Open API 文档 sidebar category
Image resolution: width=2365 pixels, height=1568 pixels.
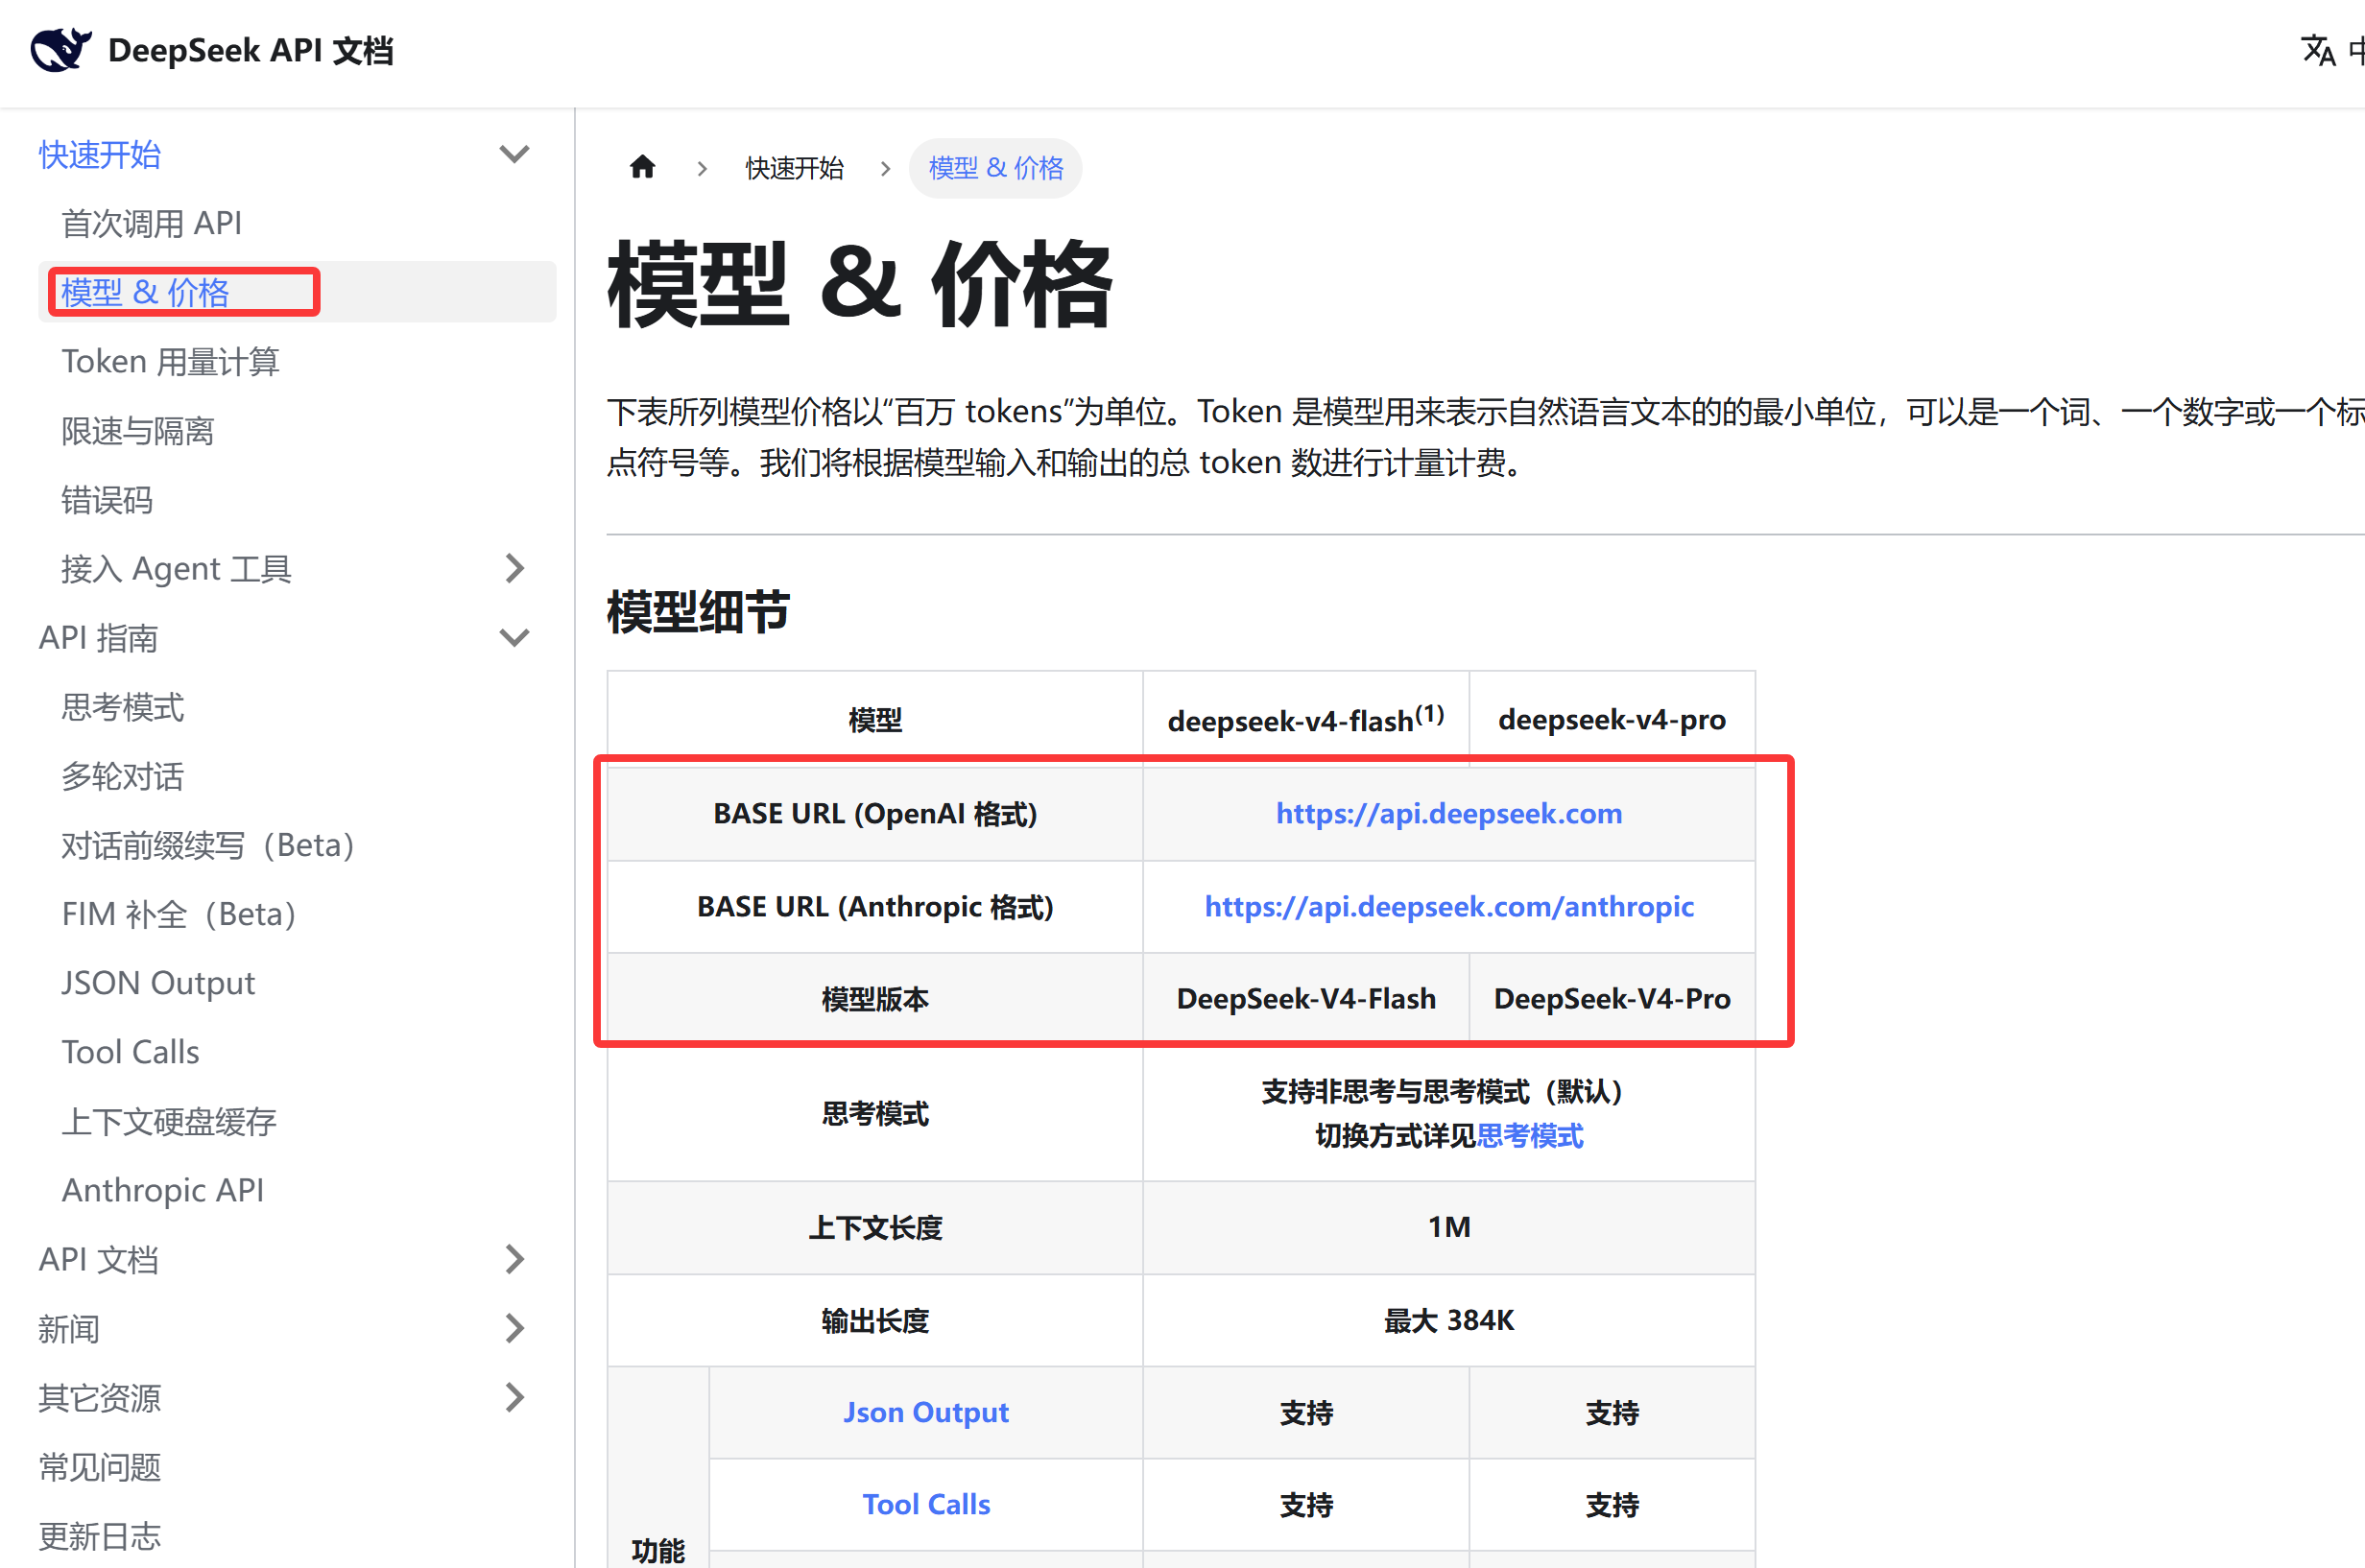(x=98, y=1259)
